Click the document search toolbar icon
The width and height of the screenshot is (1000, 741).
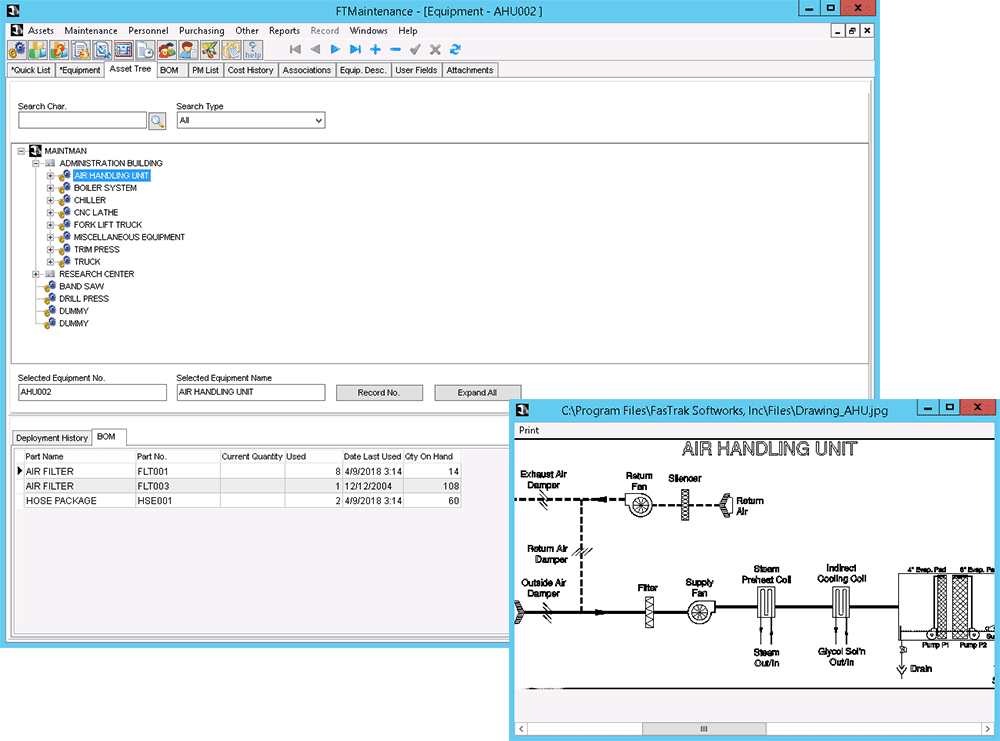click(x=102, y=50)
